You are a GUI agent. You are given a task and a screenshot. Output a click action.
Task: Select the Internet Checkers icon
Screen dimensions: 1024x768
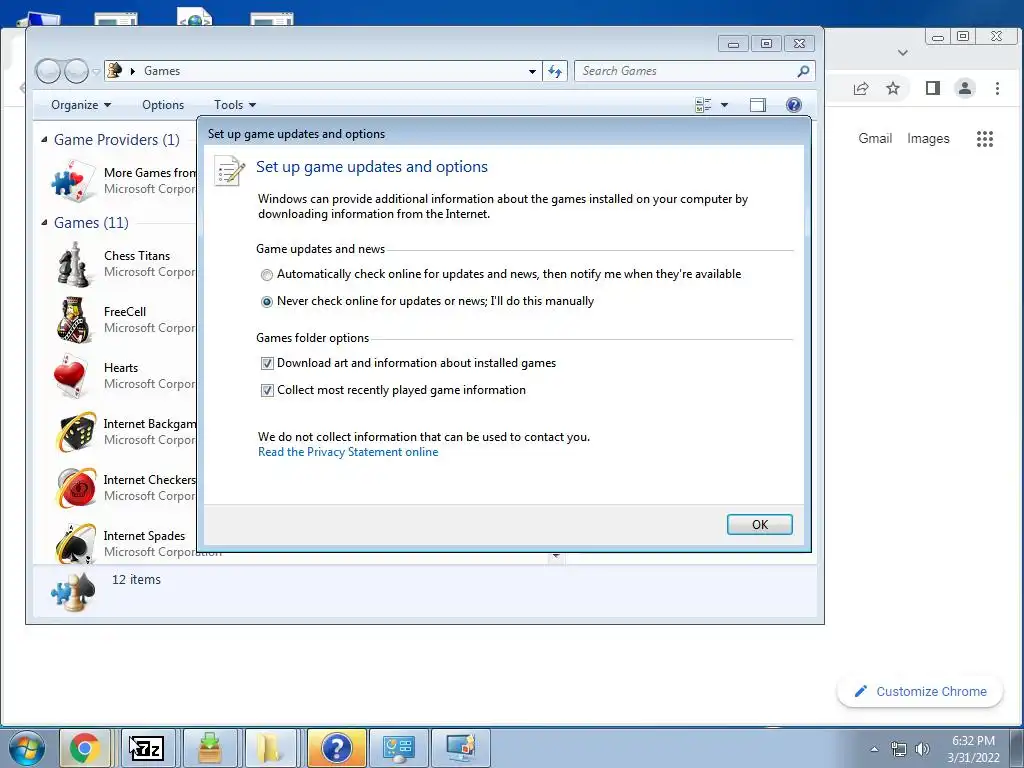point(74,488)
